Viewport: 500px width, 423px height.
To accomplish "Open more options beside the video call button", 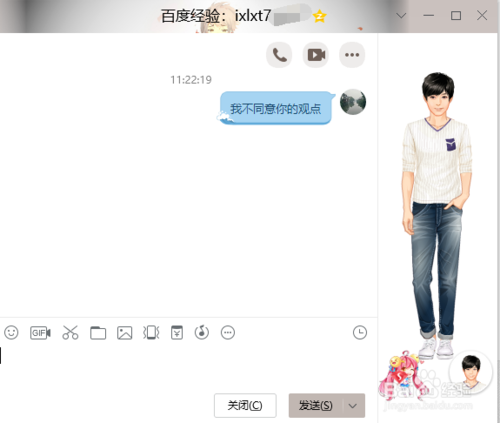I will pos(352,55).
